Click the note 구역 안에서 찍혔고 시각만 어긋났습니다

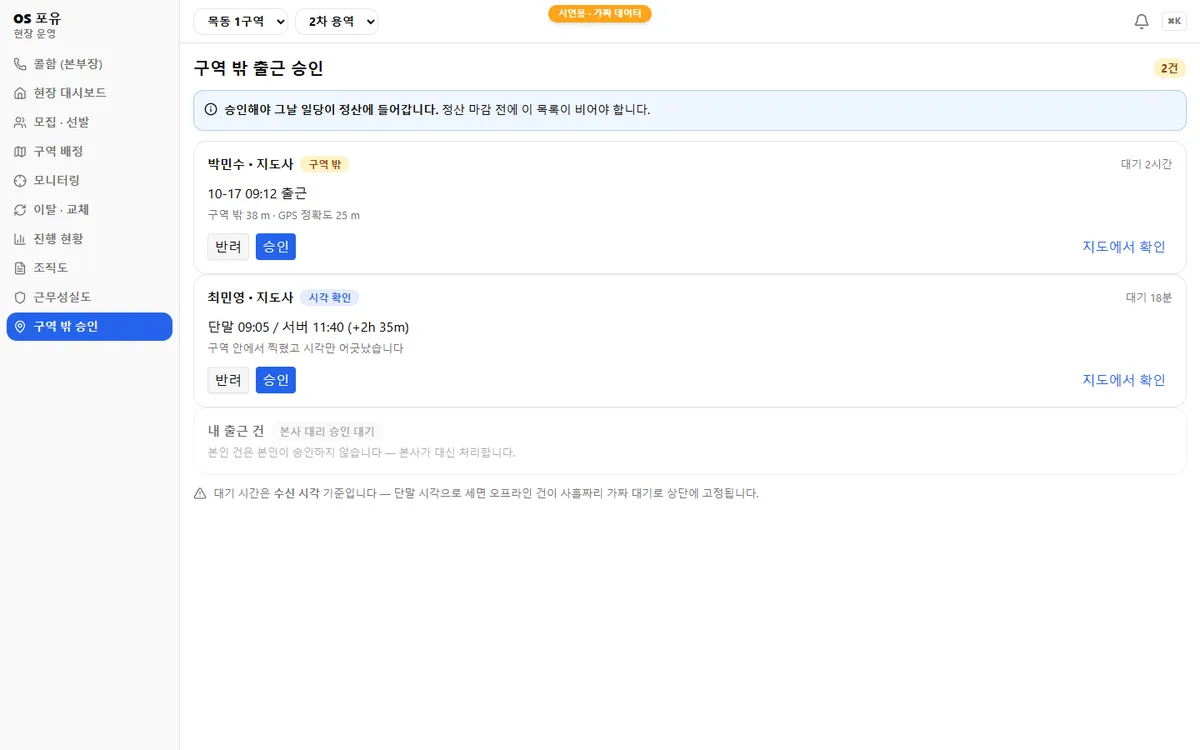point(305,348)
